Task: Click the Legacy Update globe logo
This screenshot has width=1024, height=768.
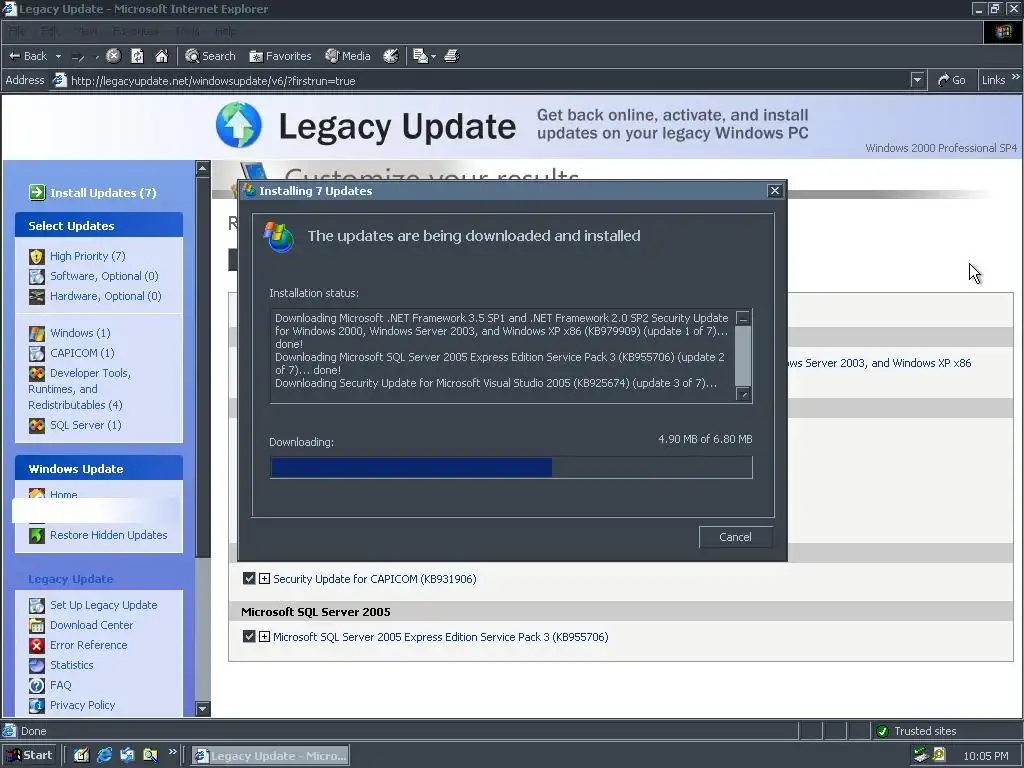Action: [239, 125]
